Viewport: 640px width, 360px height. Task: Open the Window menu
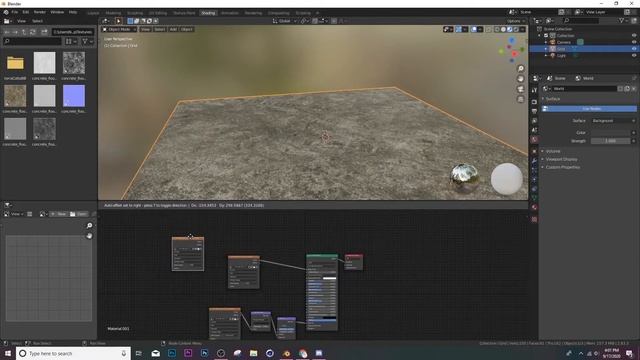coord(57,12)
